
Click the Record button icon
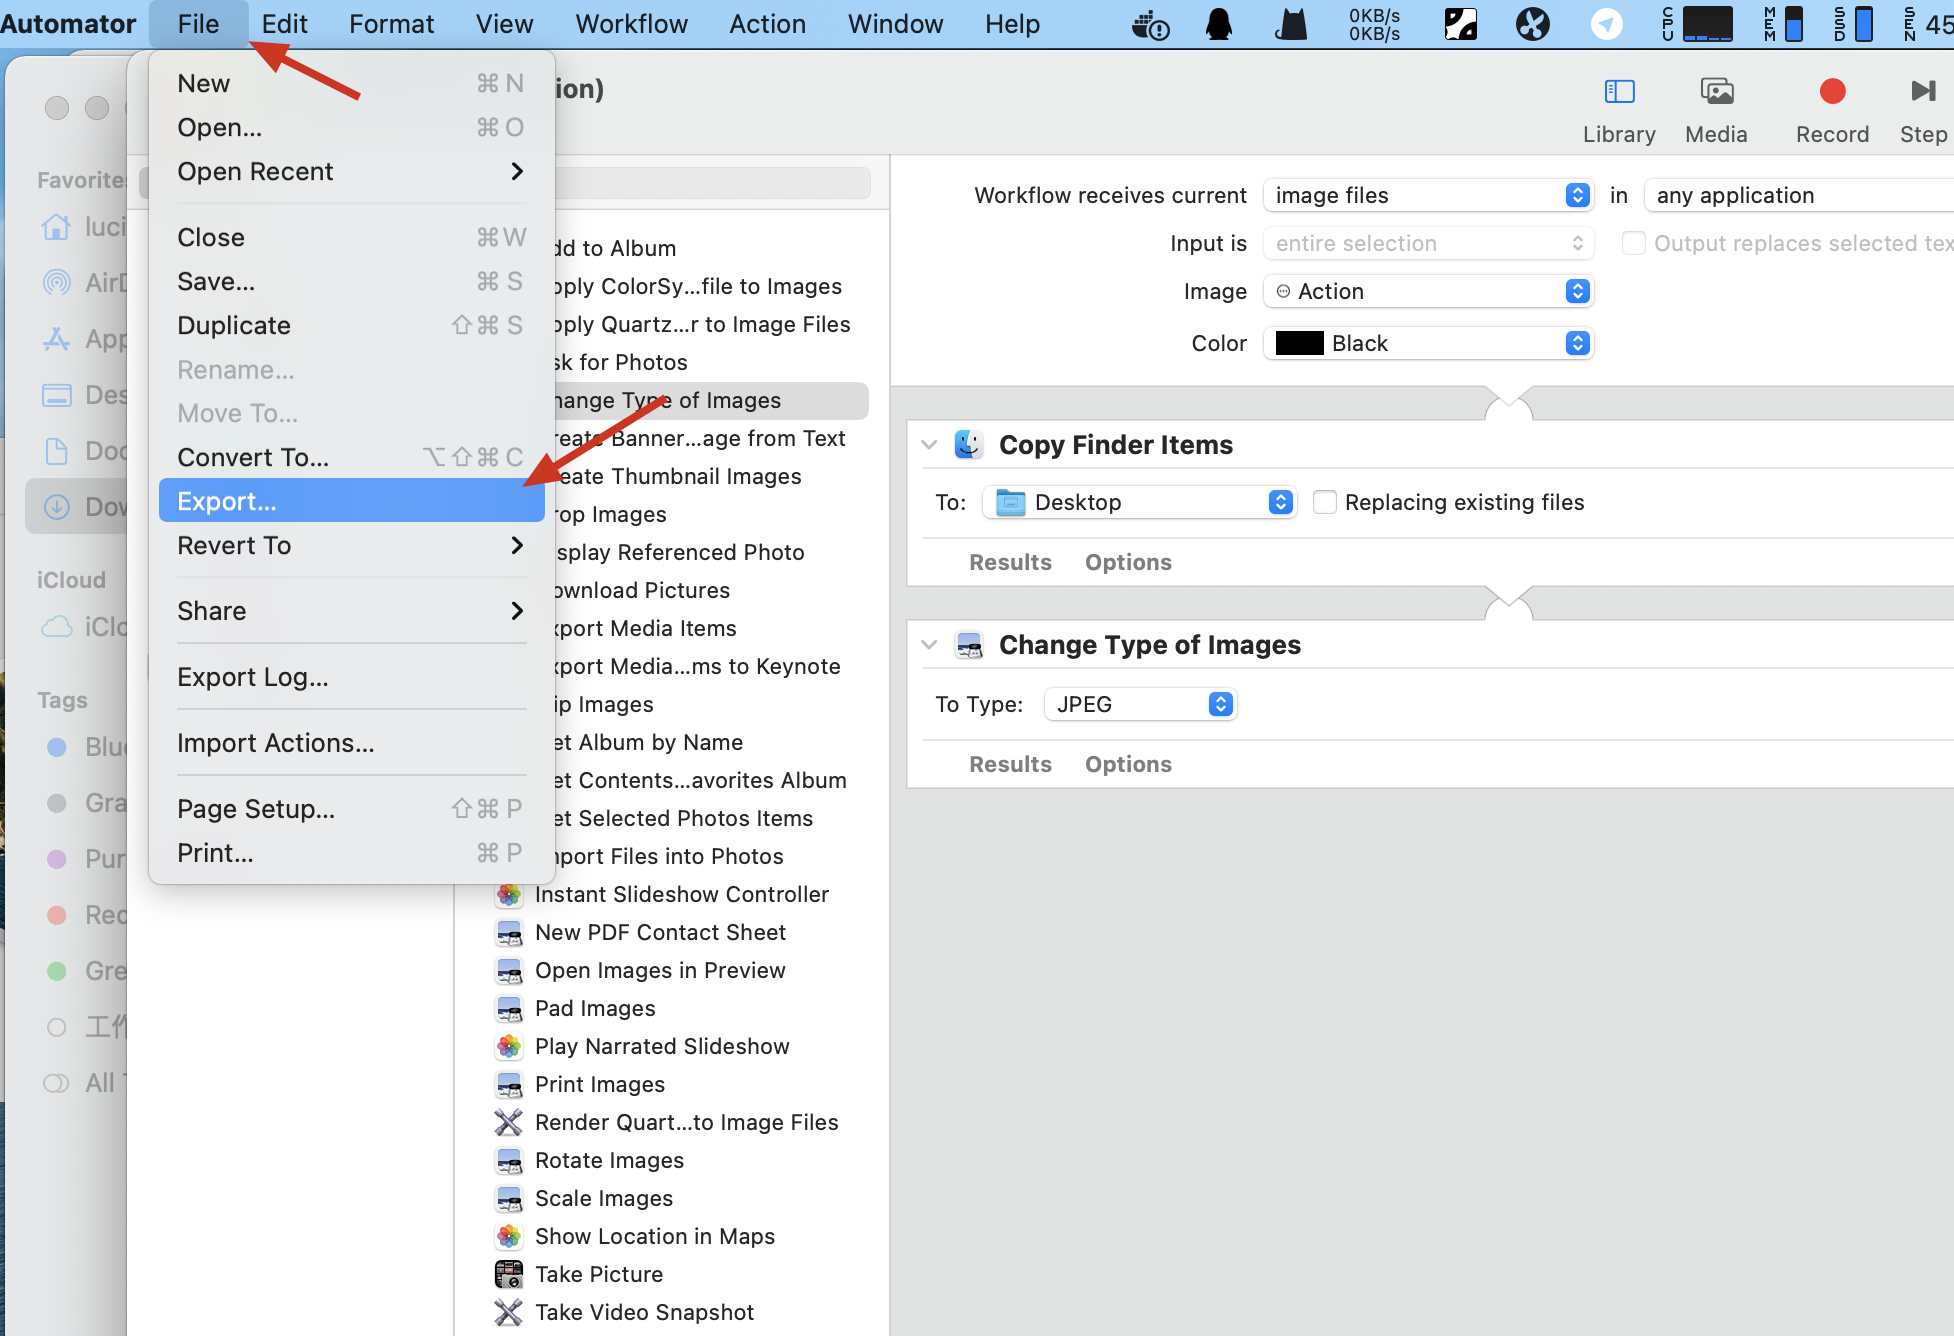(x=1832, y=92)
